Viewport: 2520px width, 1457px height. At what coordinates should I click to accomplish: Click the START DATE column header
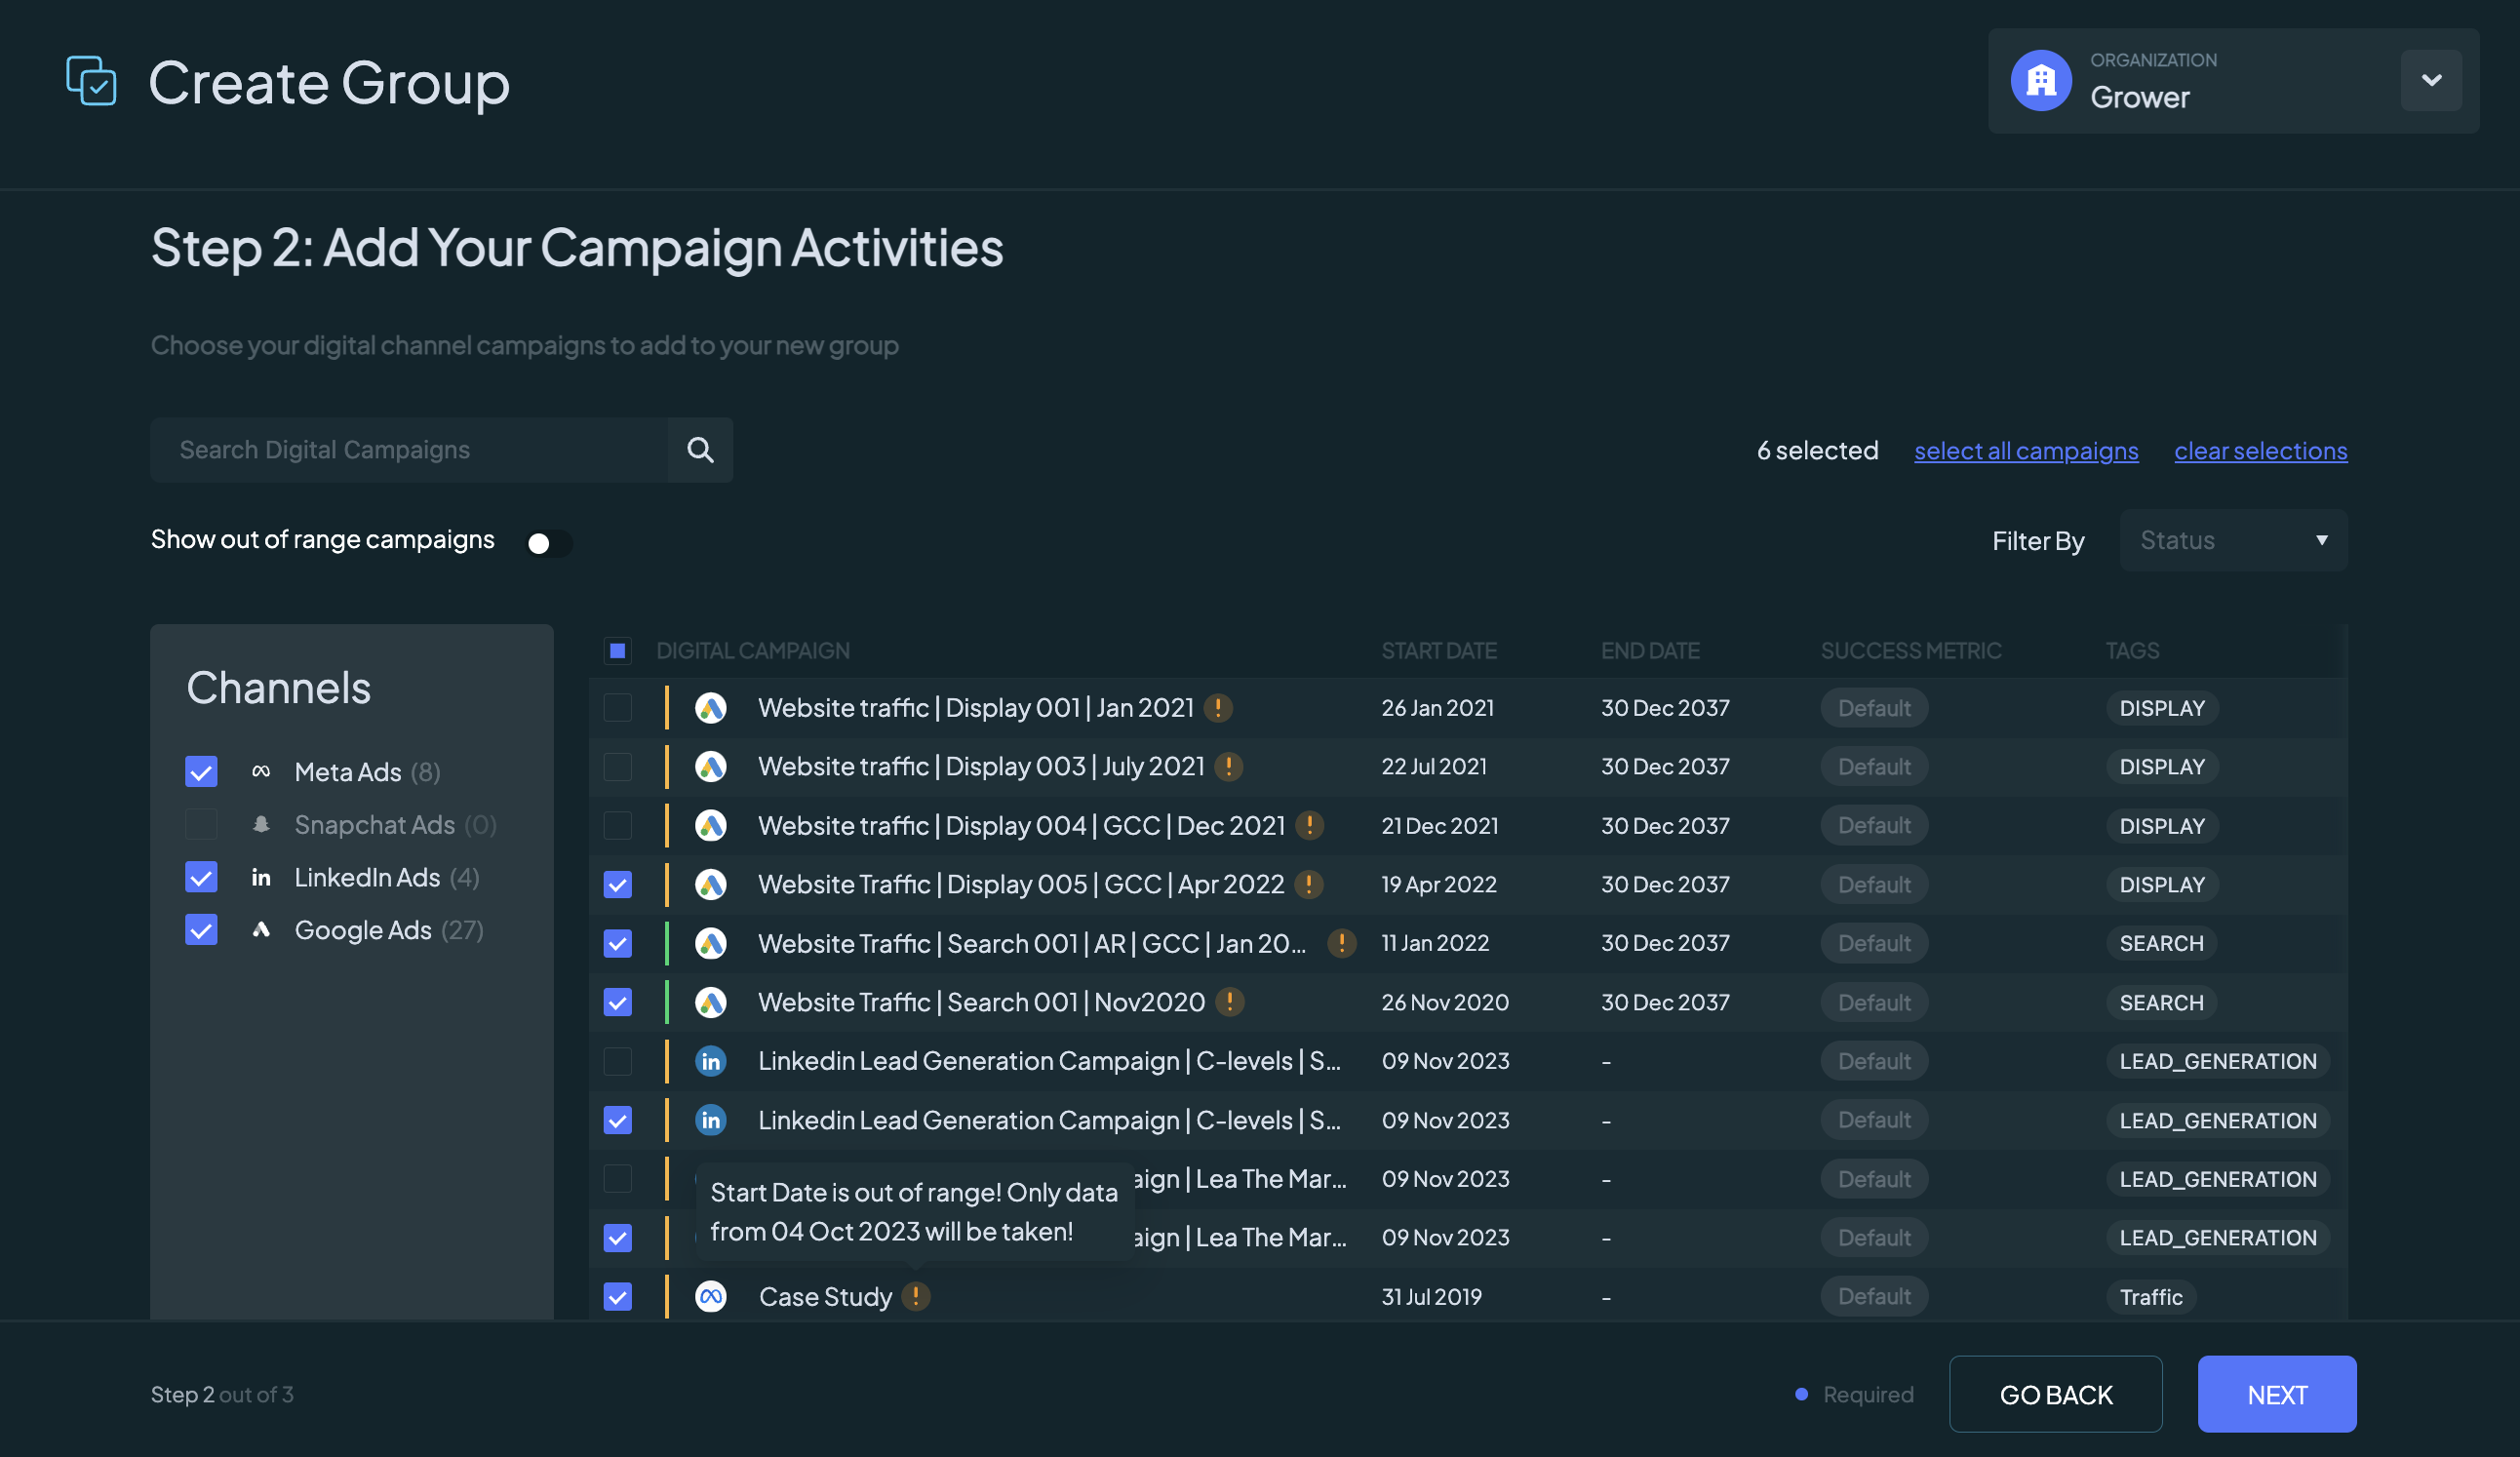pos(1438,651)
